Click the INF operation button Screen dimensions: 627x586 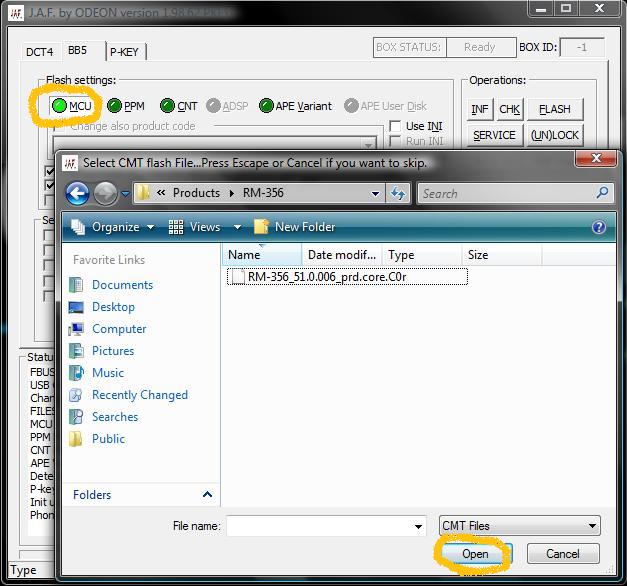pos(480,109)
